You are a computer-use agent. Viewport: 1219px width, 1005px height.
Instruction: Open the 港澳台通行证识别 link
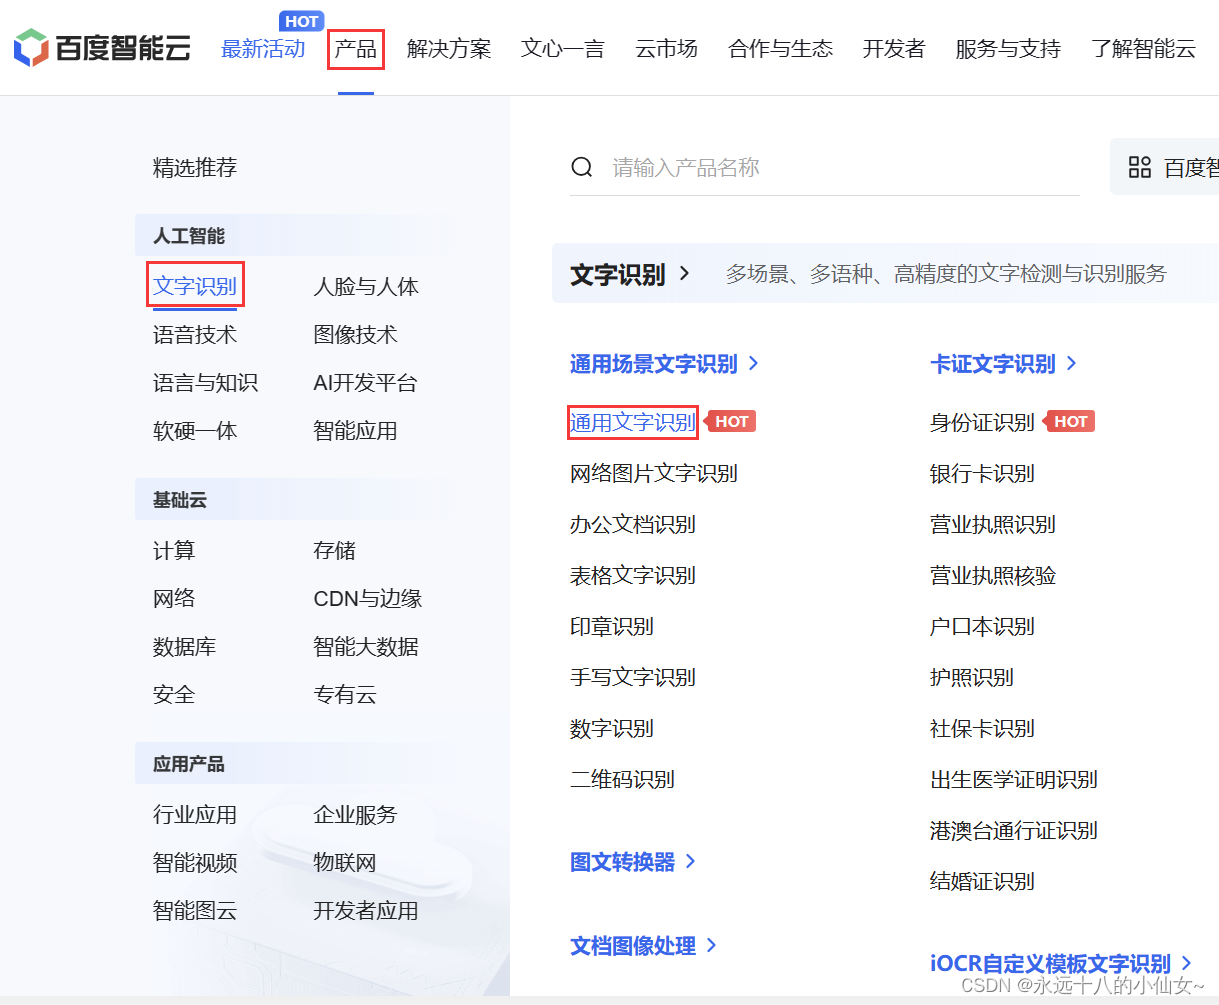(x=1014, y=830)
